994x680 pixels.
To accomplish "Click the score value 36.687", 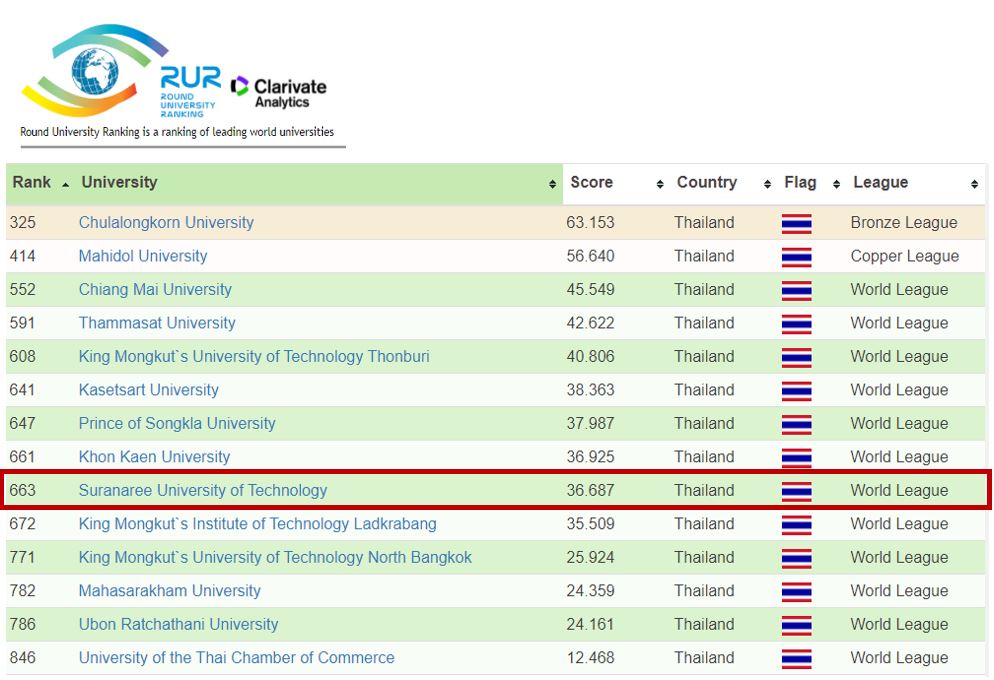I will (590, 491).
